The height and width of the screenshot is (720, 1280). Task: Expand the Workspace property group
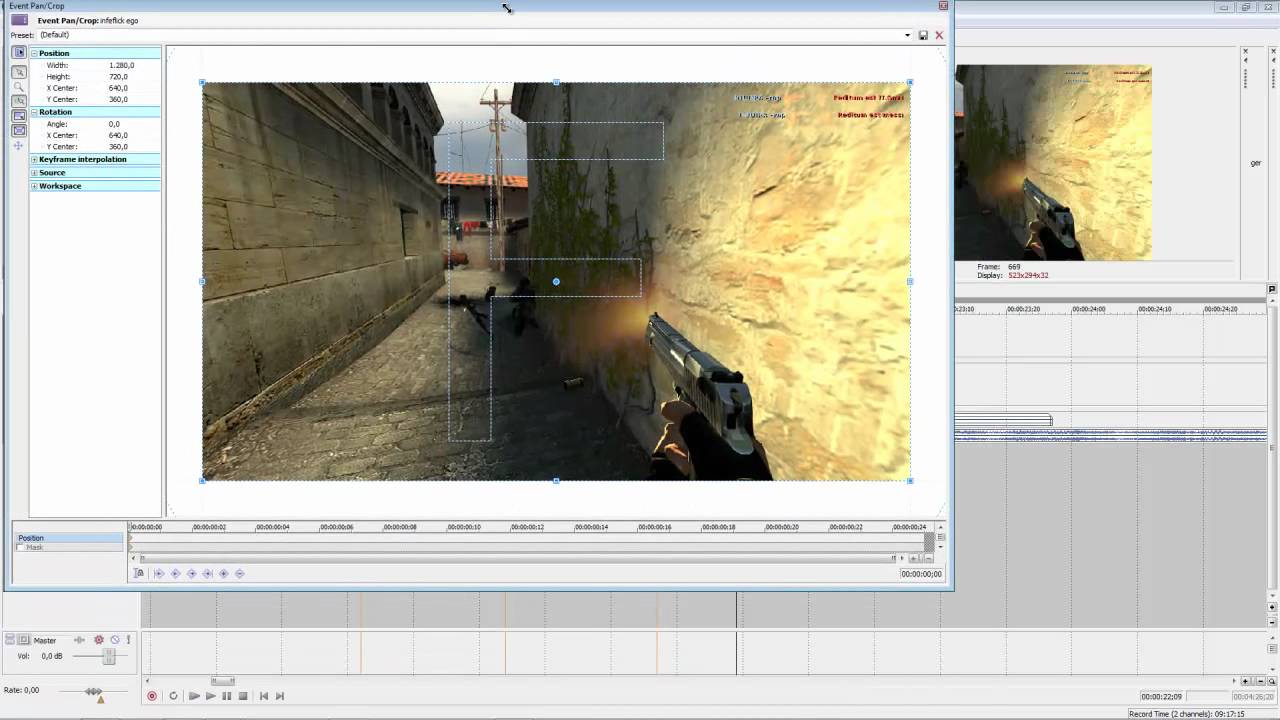coord(34,186)
